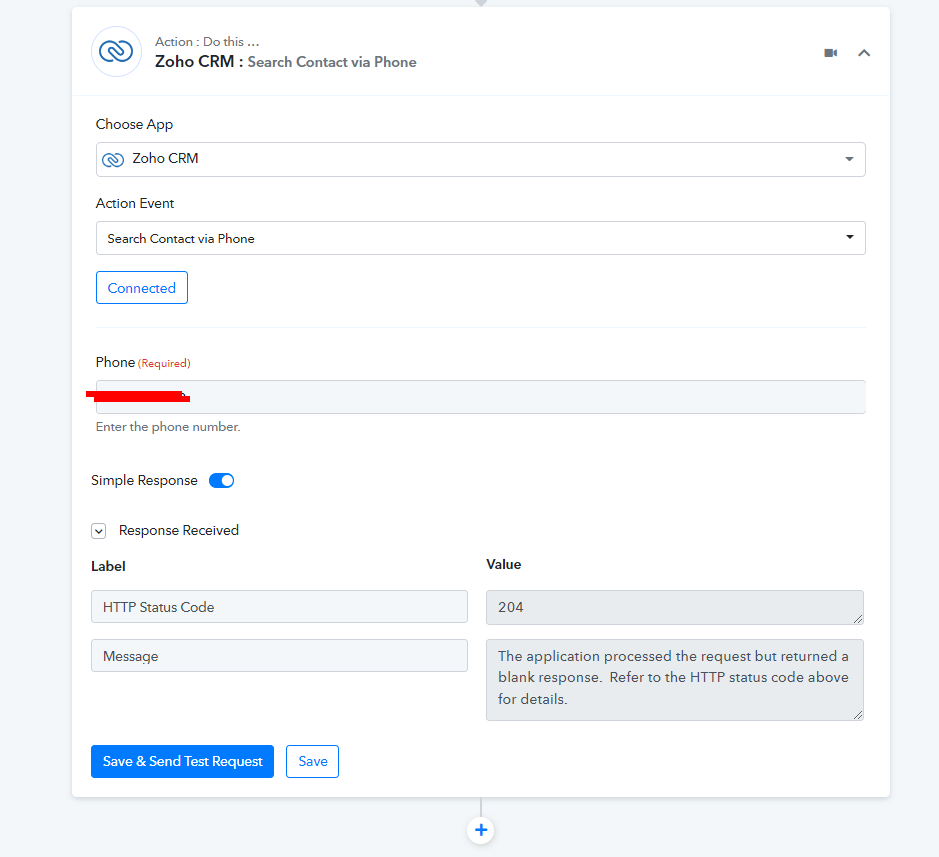This screenshot has height=857, width=939.
Task: Collapse the Response Received section
Action: 99,531
